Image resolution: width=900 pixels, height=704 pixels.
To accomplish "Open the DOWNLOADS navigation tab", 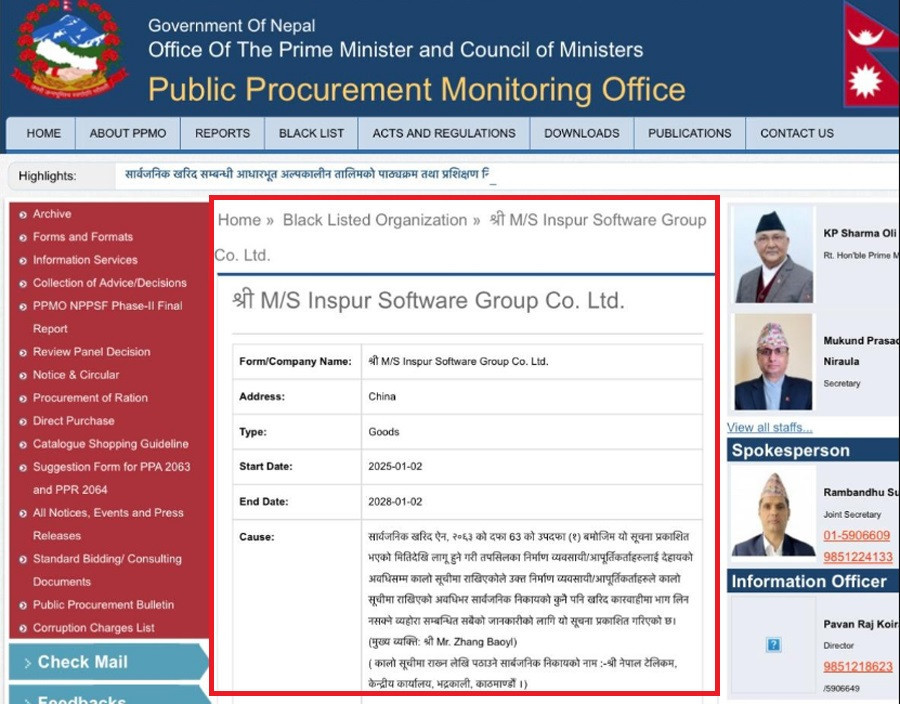I will click(581, 133).
